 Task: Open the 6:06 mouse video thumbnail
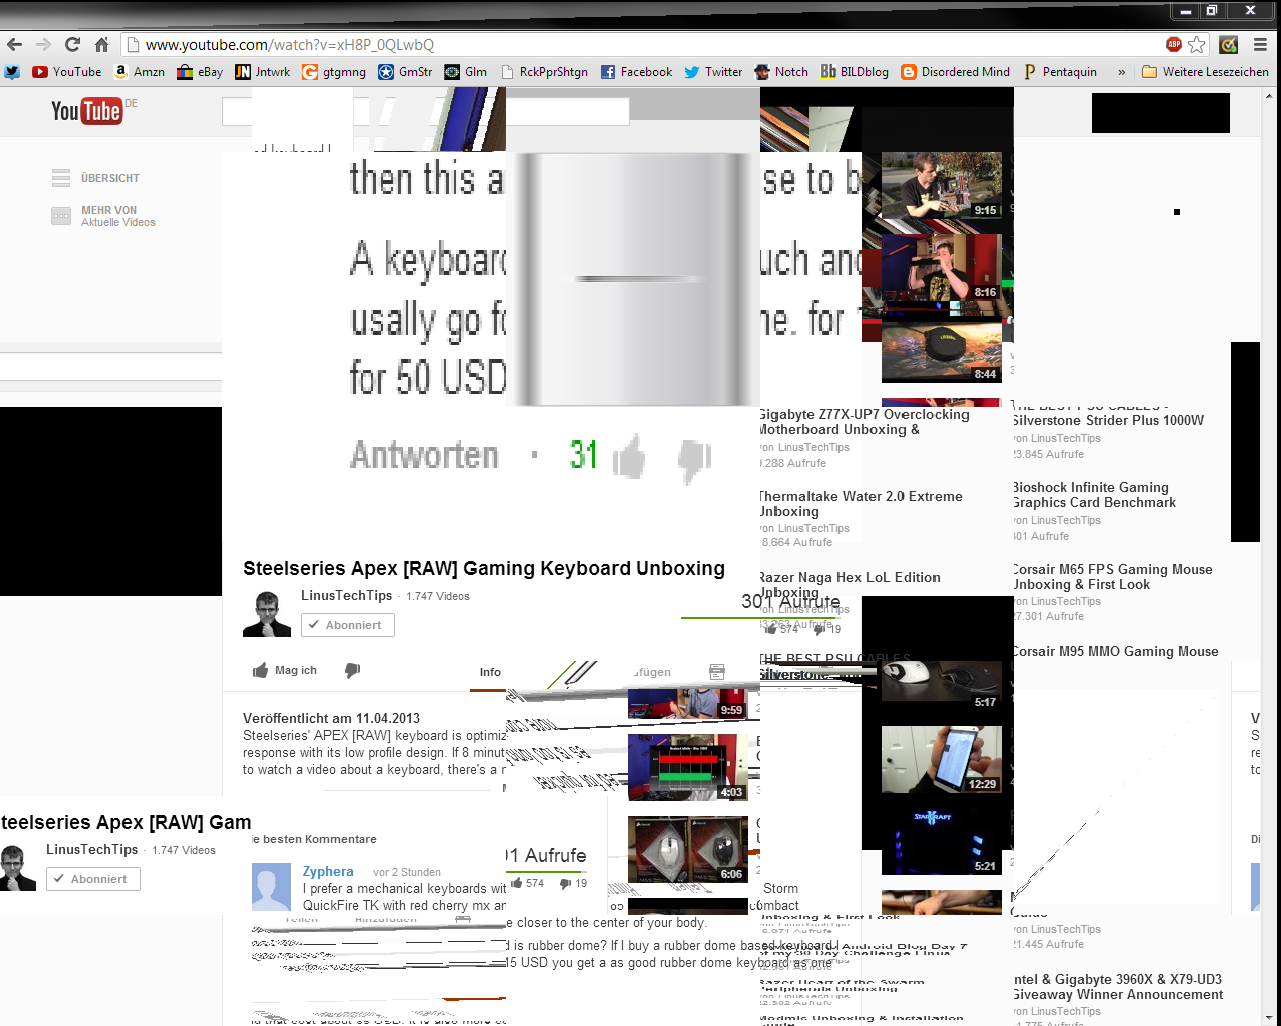(688, 849)
